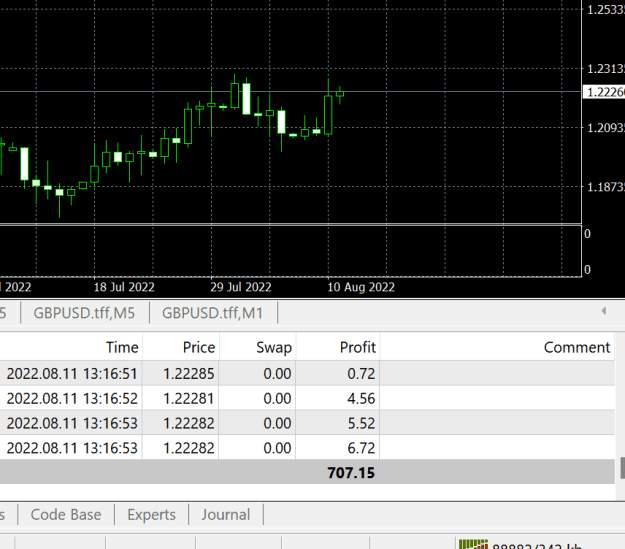Click the trade list vertical scrollbar thumb
The height and width of the screenshot is (549, 625).
click(622, 468)
